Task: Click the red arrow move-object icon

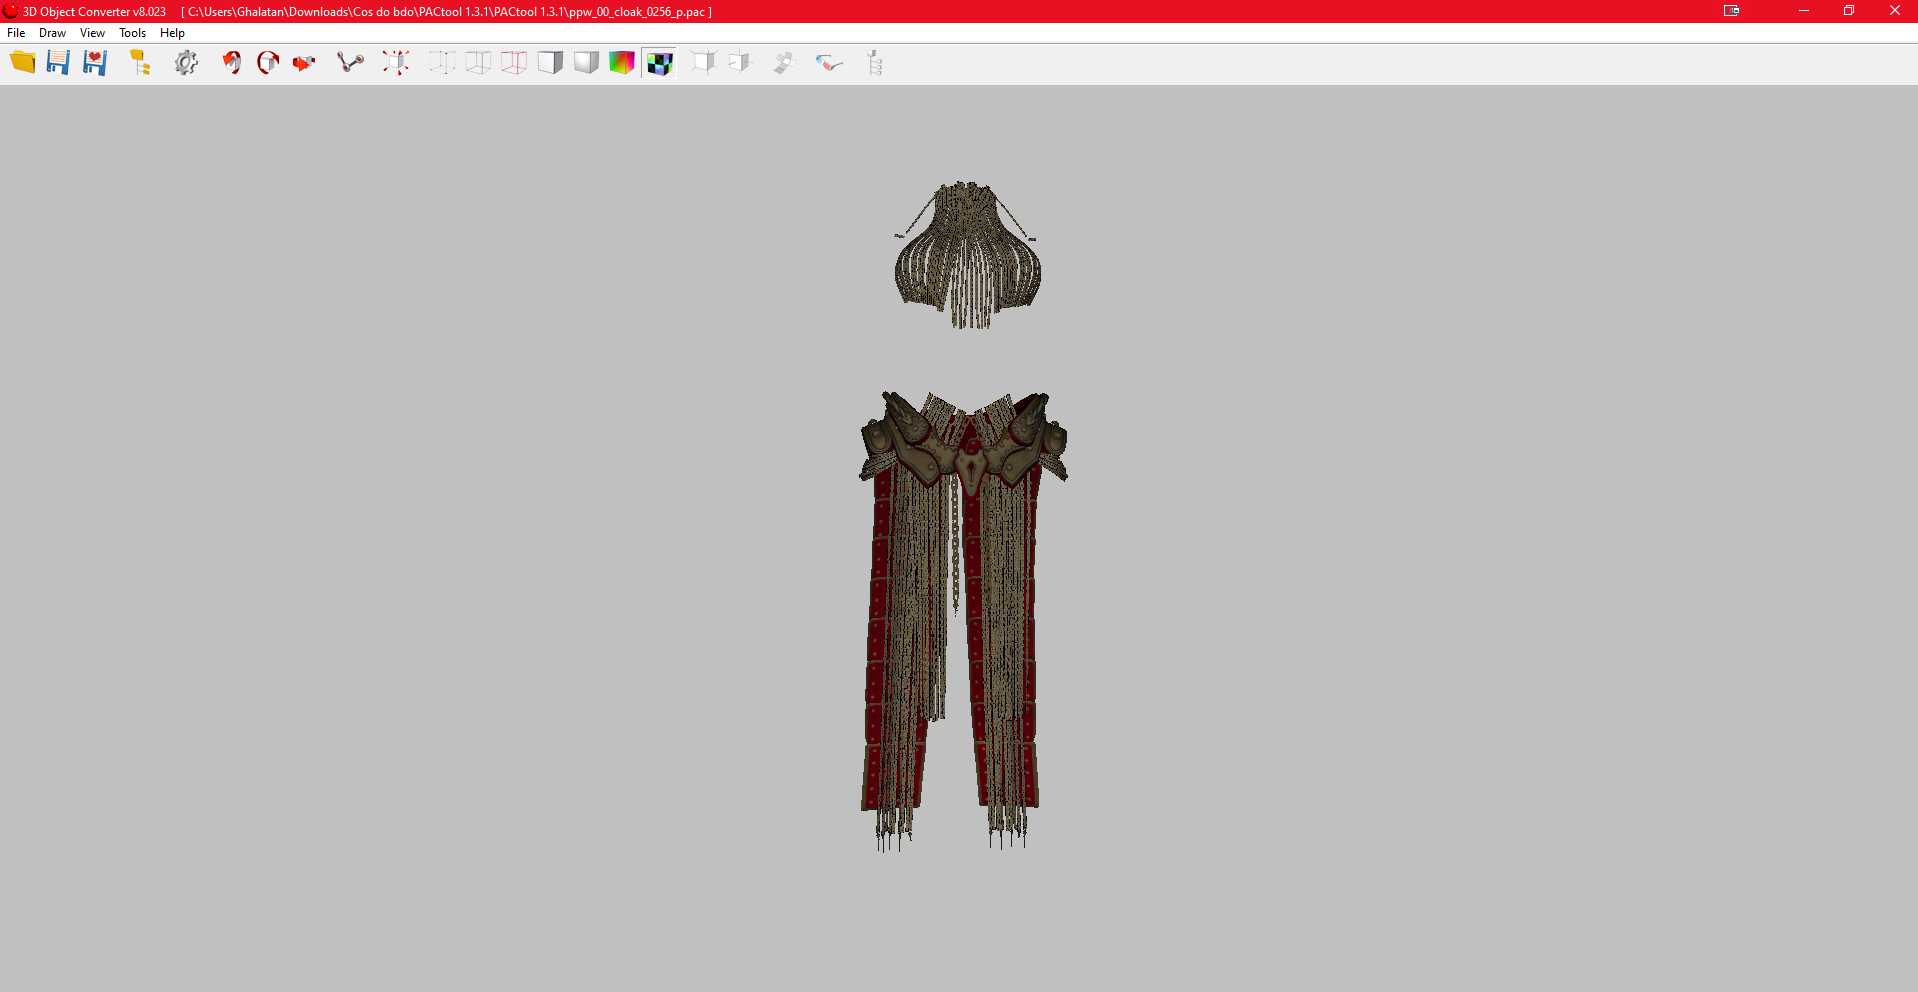Action: coord(304,63)
